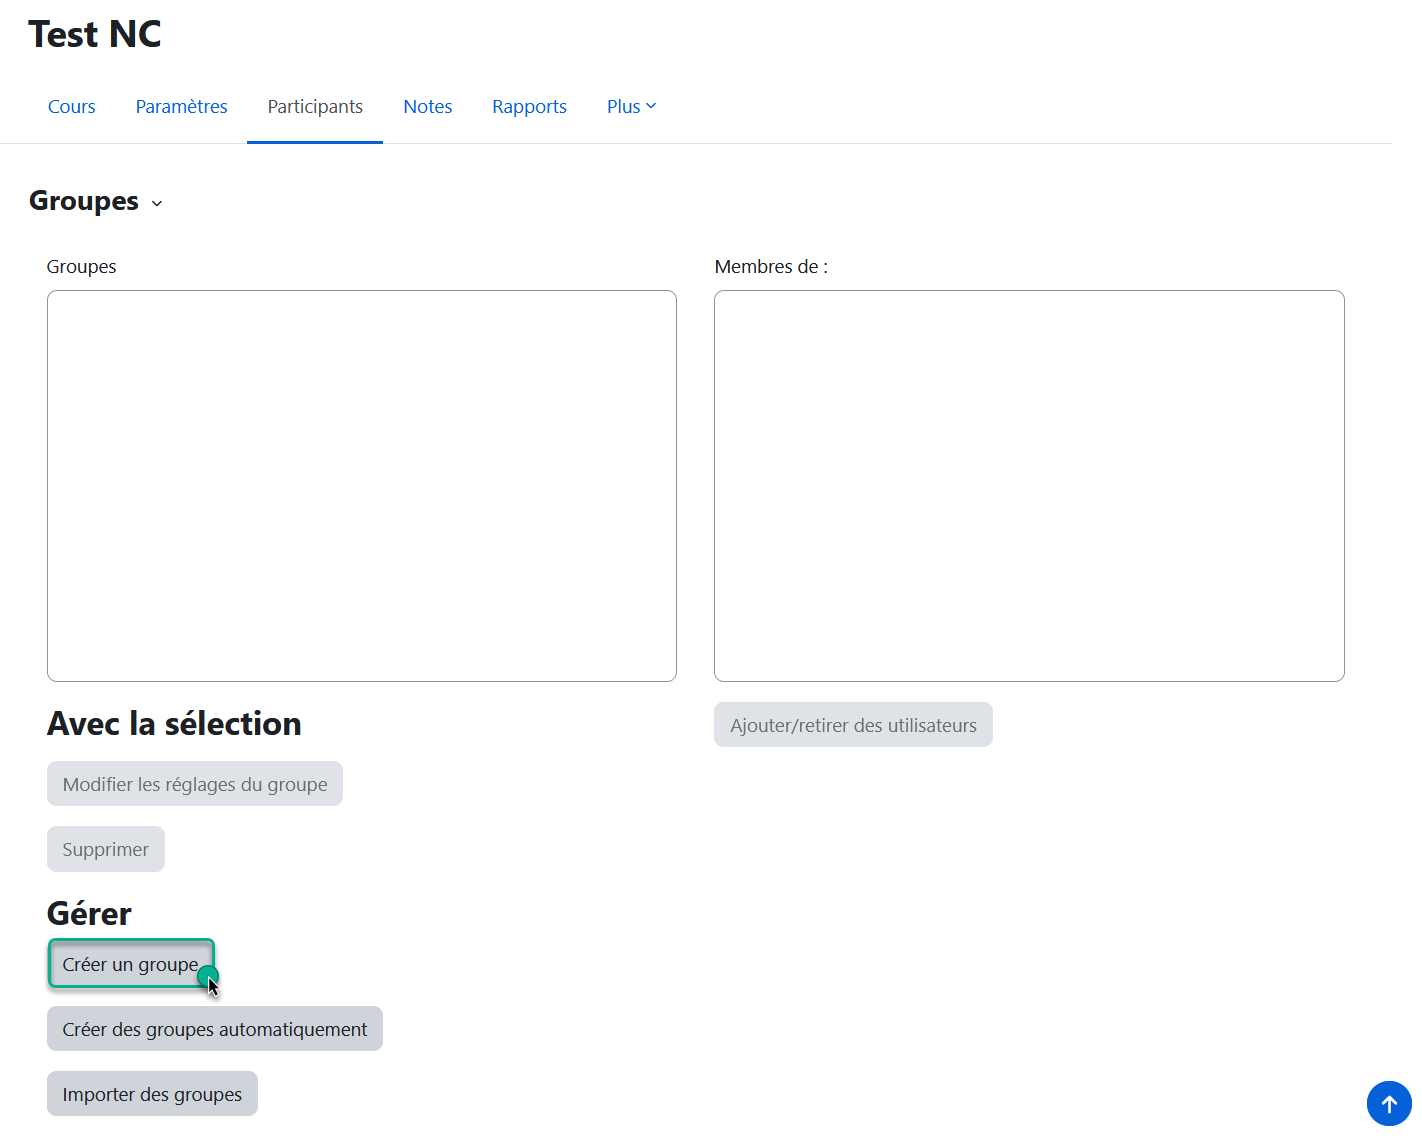Click Importer des groupes button
Image resolution: width=1422 pixels, height=1140 pixels.
(x=152, y=1094)
